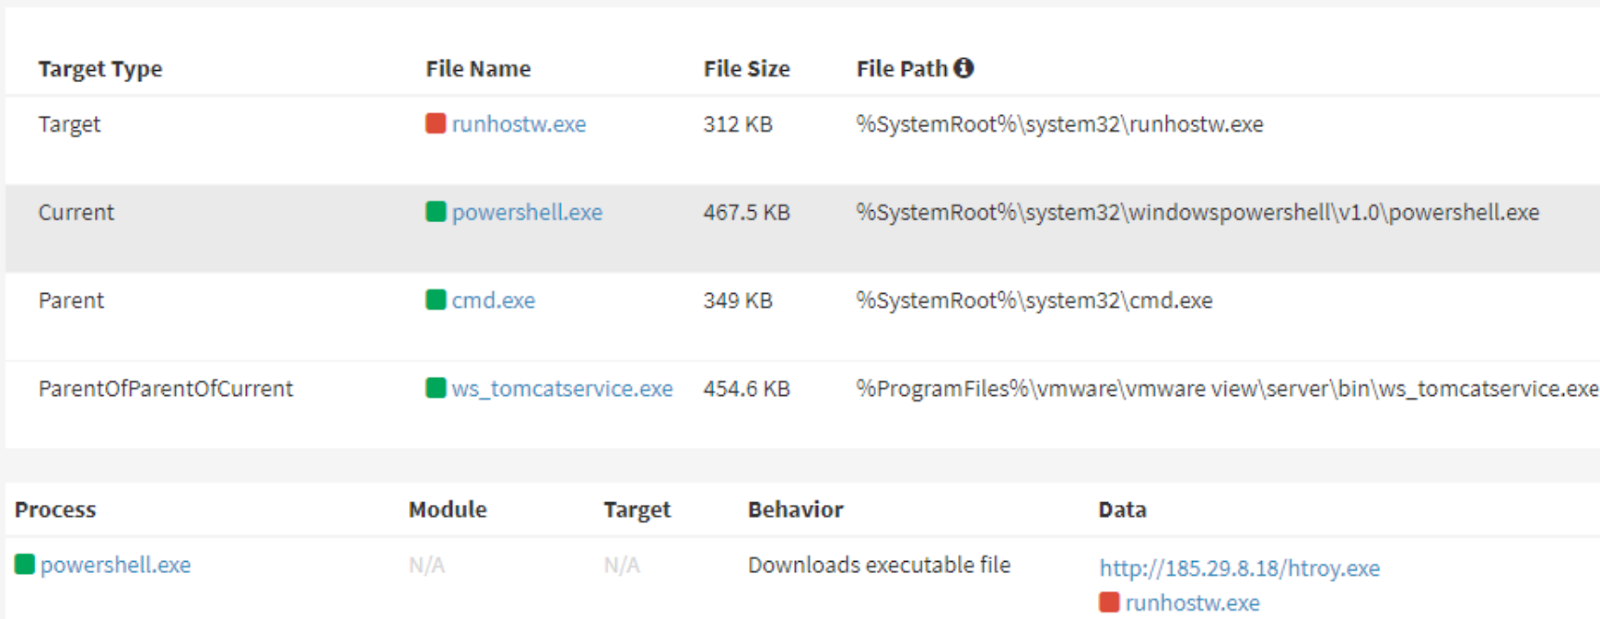Screen dimensions: 1600x619
Task: Click the File Size column header
Action: [x=746, y=69]
